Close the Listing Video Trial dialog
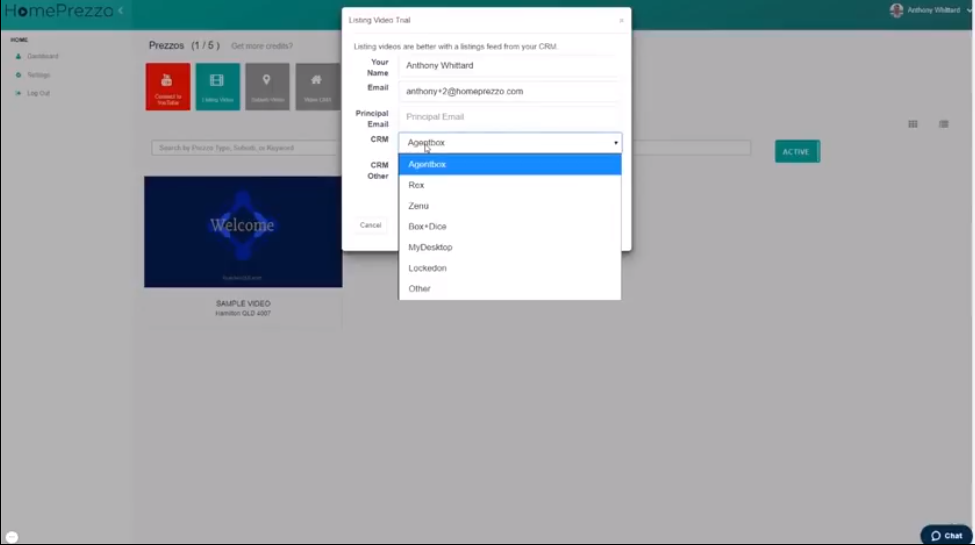 621,21
